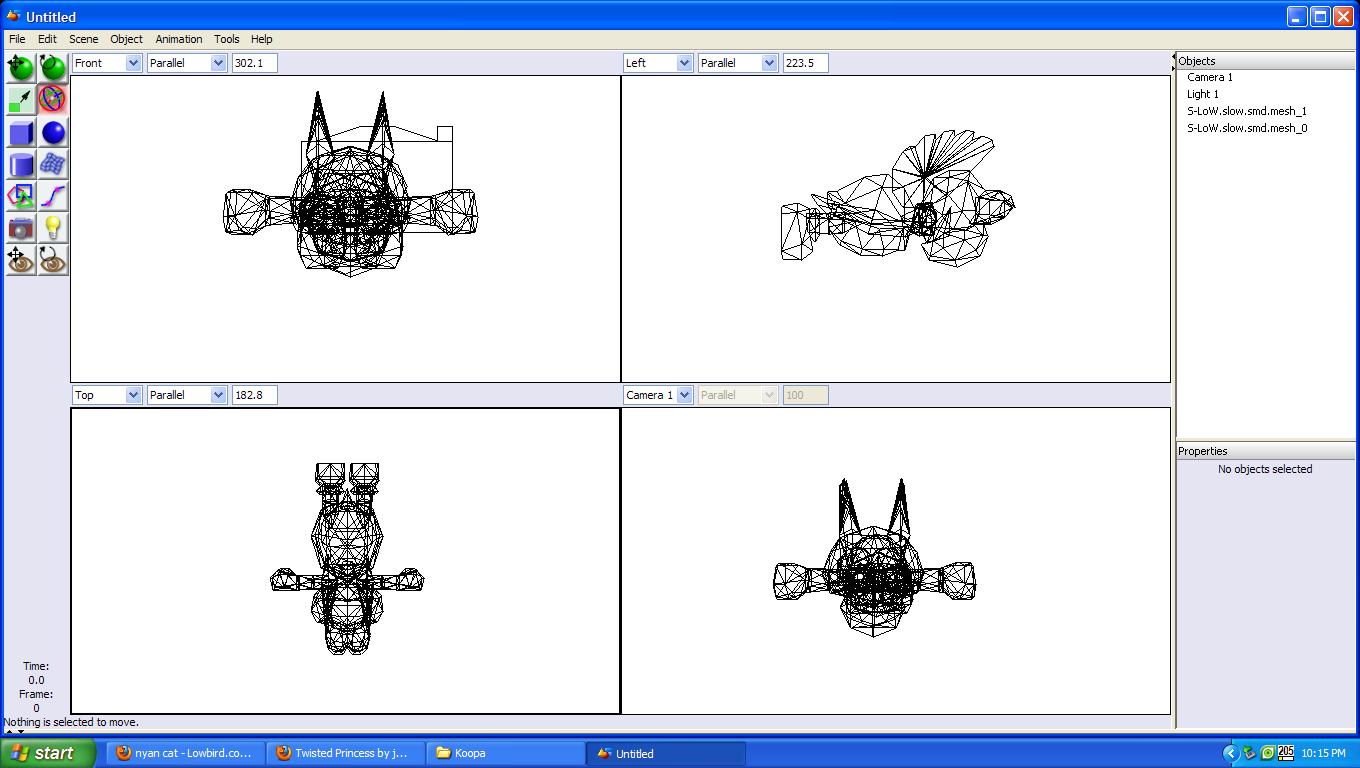Choose the Create Cylinder tool
Image resolution: width=1360 pixels, height=768 pixels.
click(x=21, y=163)
